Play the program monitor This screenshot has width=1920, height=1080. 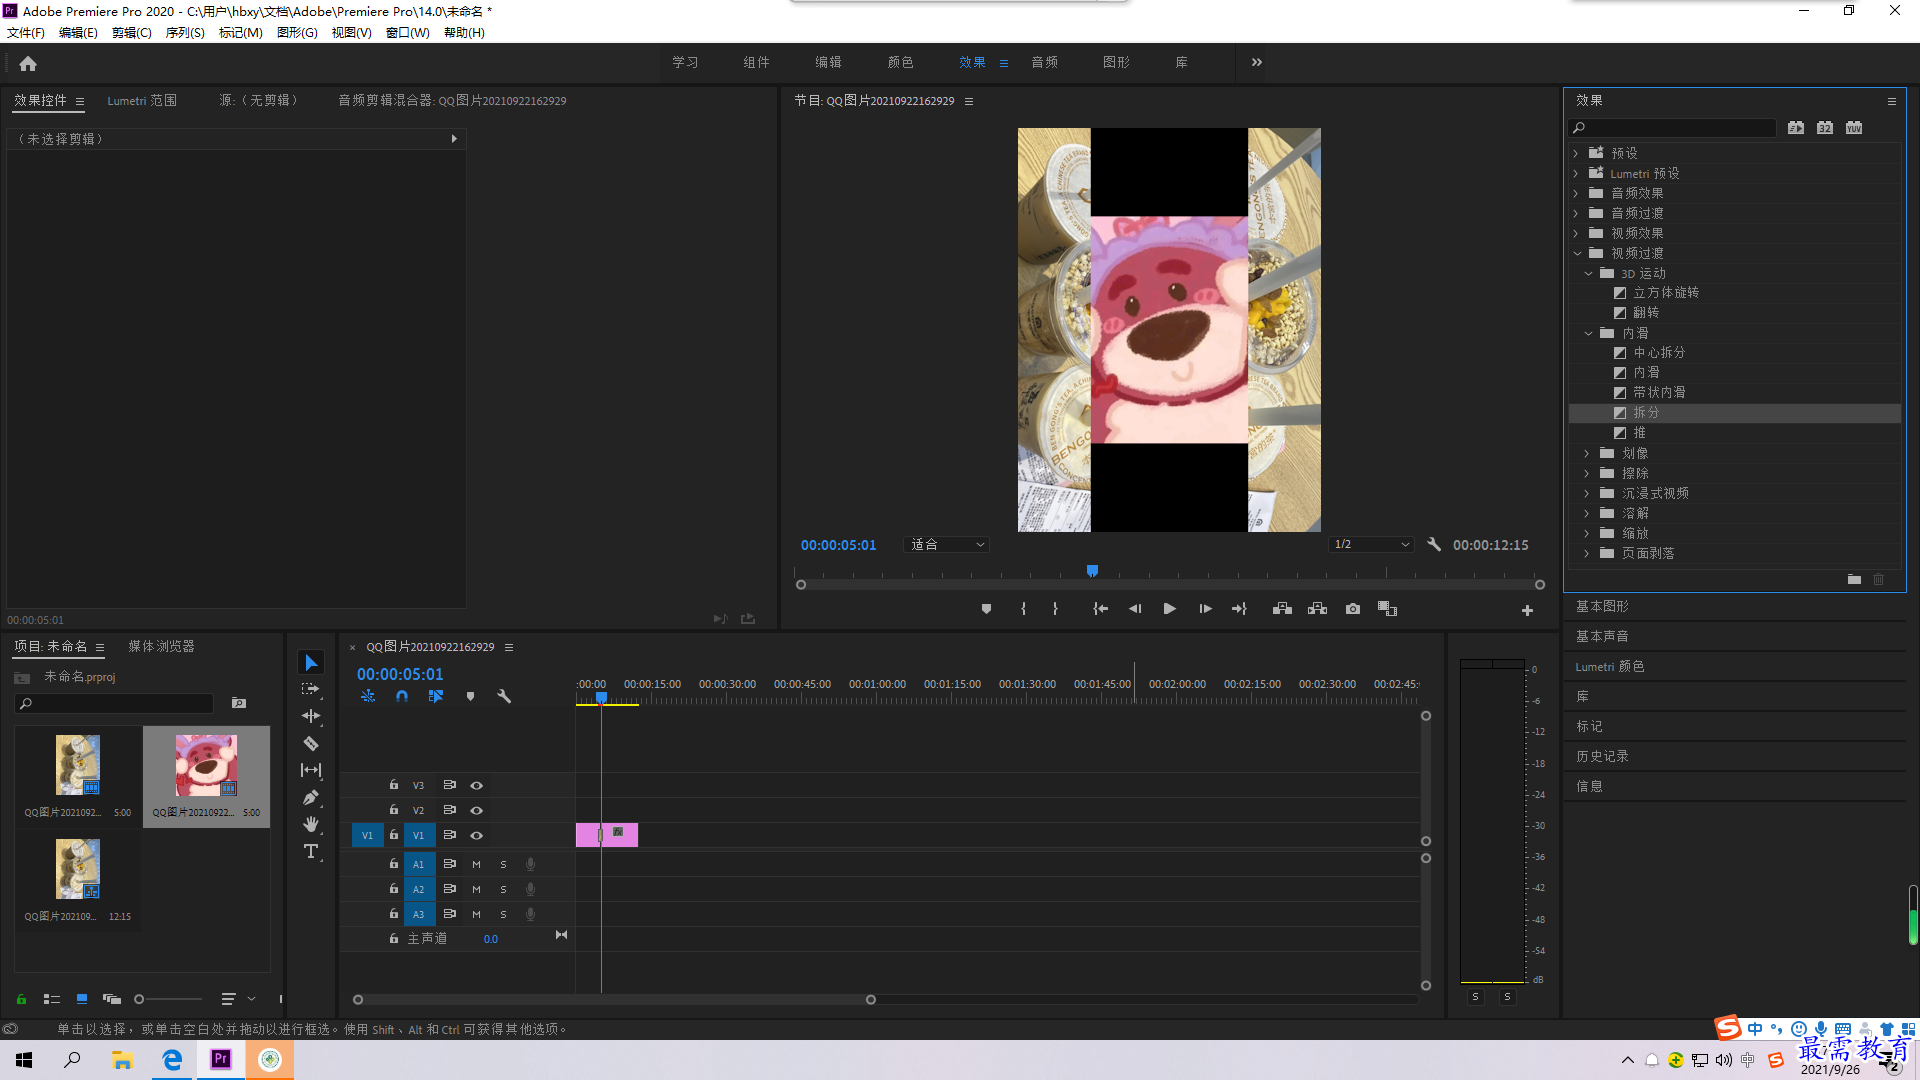click(1169, 609)
